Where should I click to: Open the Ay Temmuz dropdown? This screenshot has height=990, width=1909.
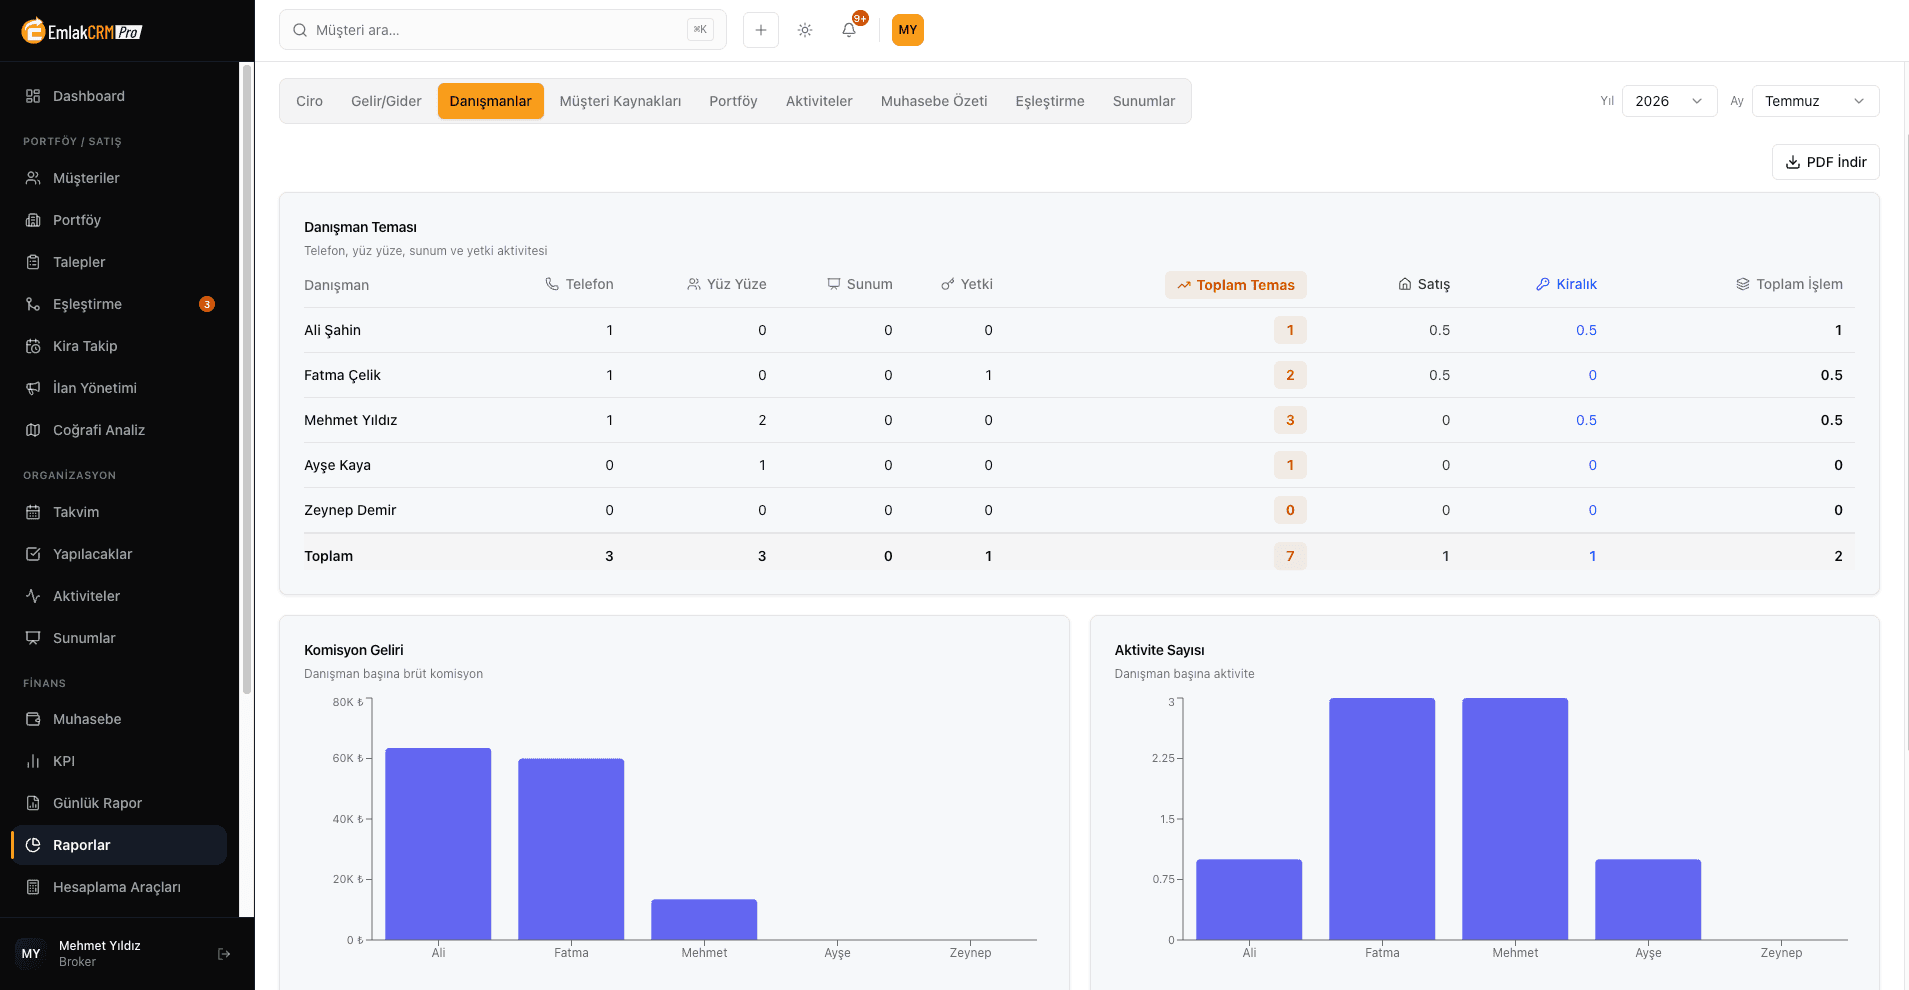pyautogui.click(x=1815, y=101)
